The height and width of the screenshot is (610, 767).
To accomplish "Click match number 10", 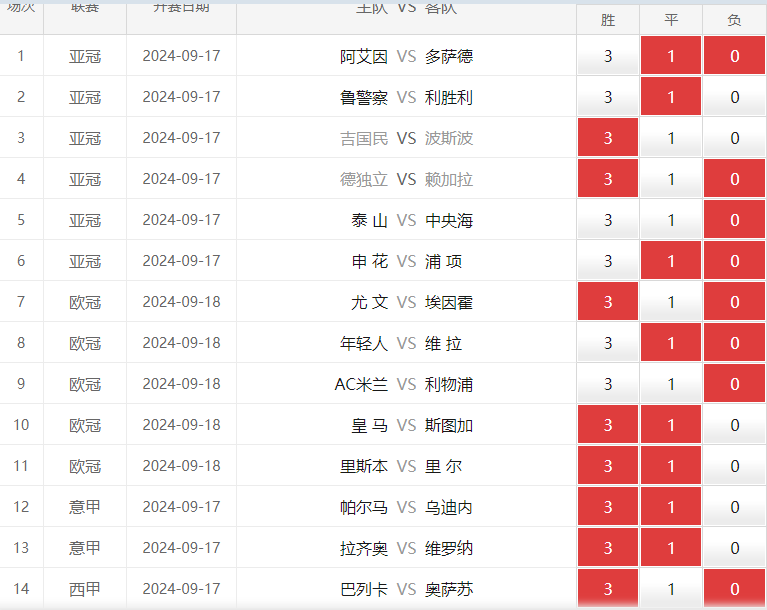I will 21,425.
